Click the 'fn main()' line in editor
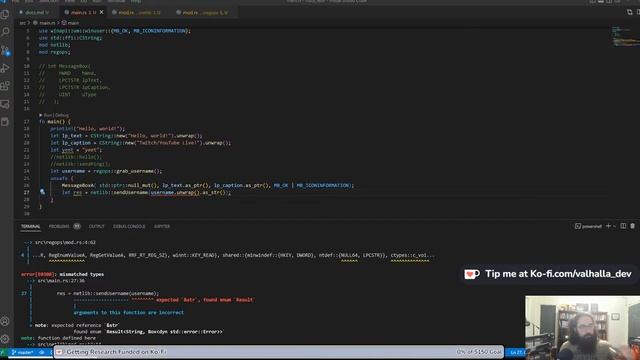640x360 pixels. [x=55, y=122]
